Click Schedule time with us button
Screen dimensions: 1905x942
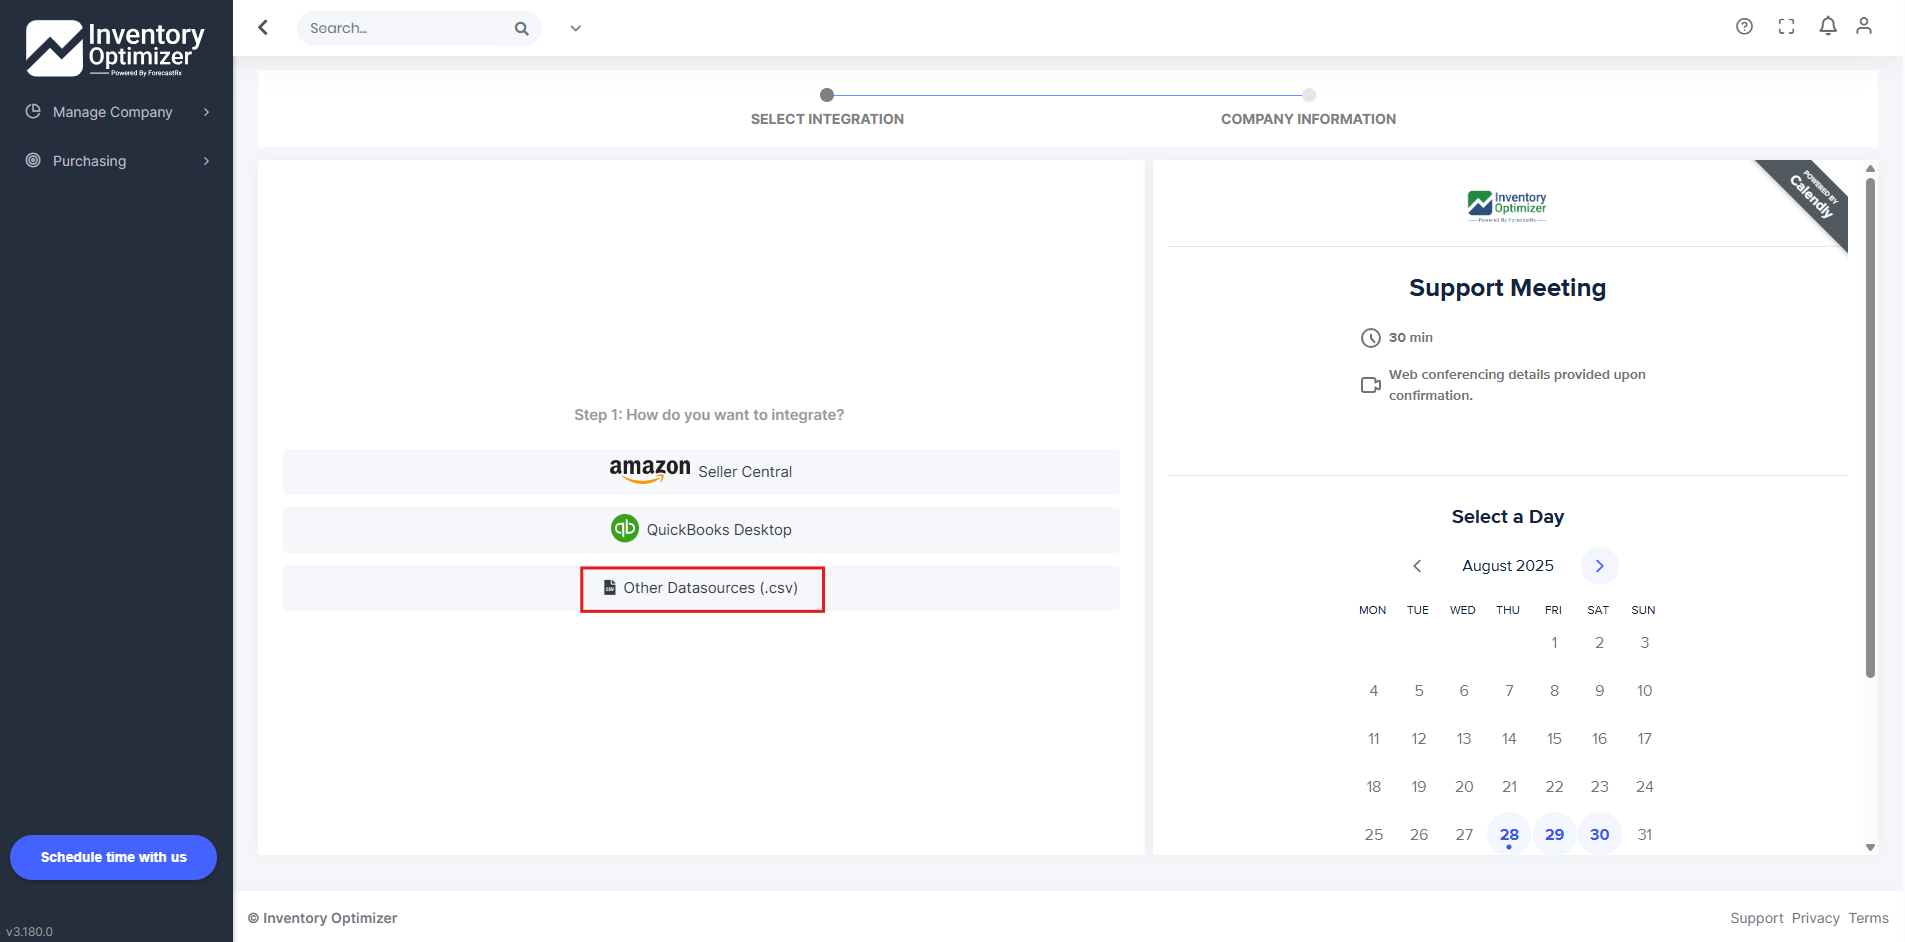[113, 857]
